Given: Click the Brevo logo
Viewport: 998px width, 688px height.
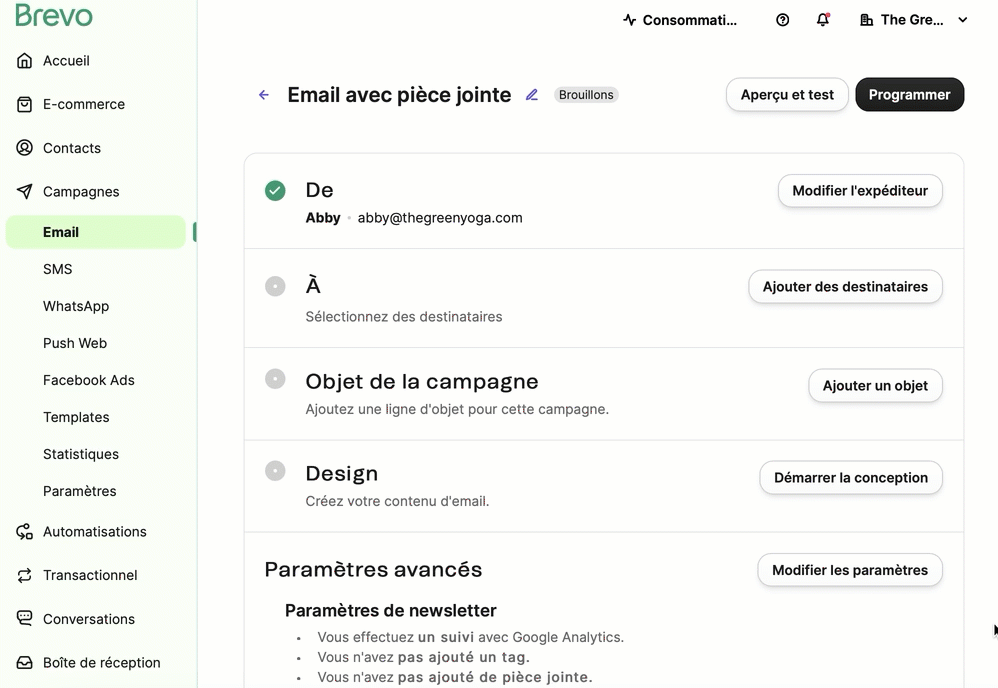Looking at the screenshot, I should click(x=54, y=15).
